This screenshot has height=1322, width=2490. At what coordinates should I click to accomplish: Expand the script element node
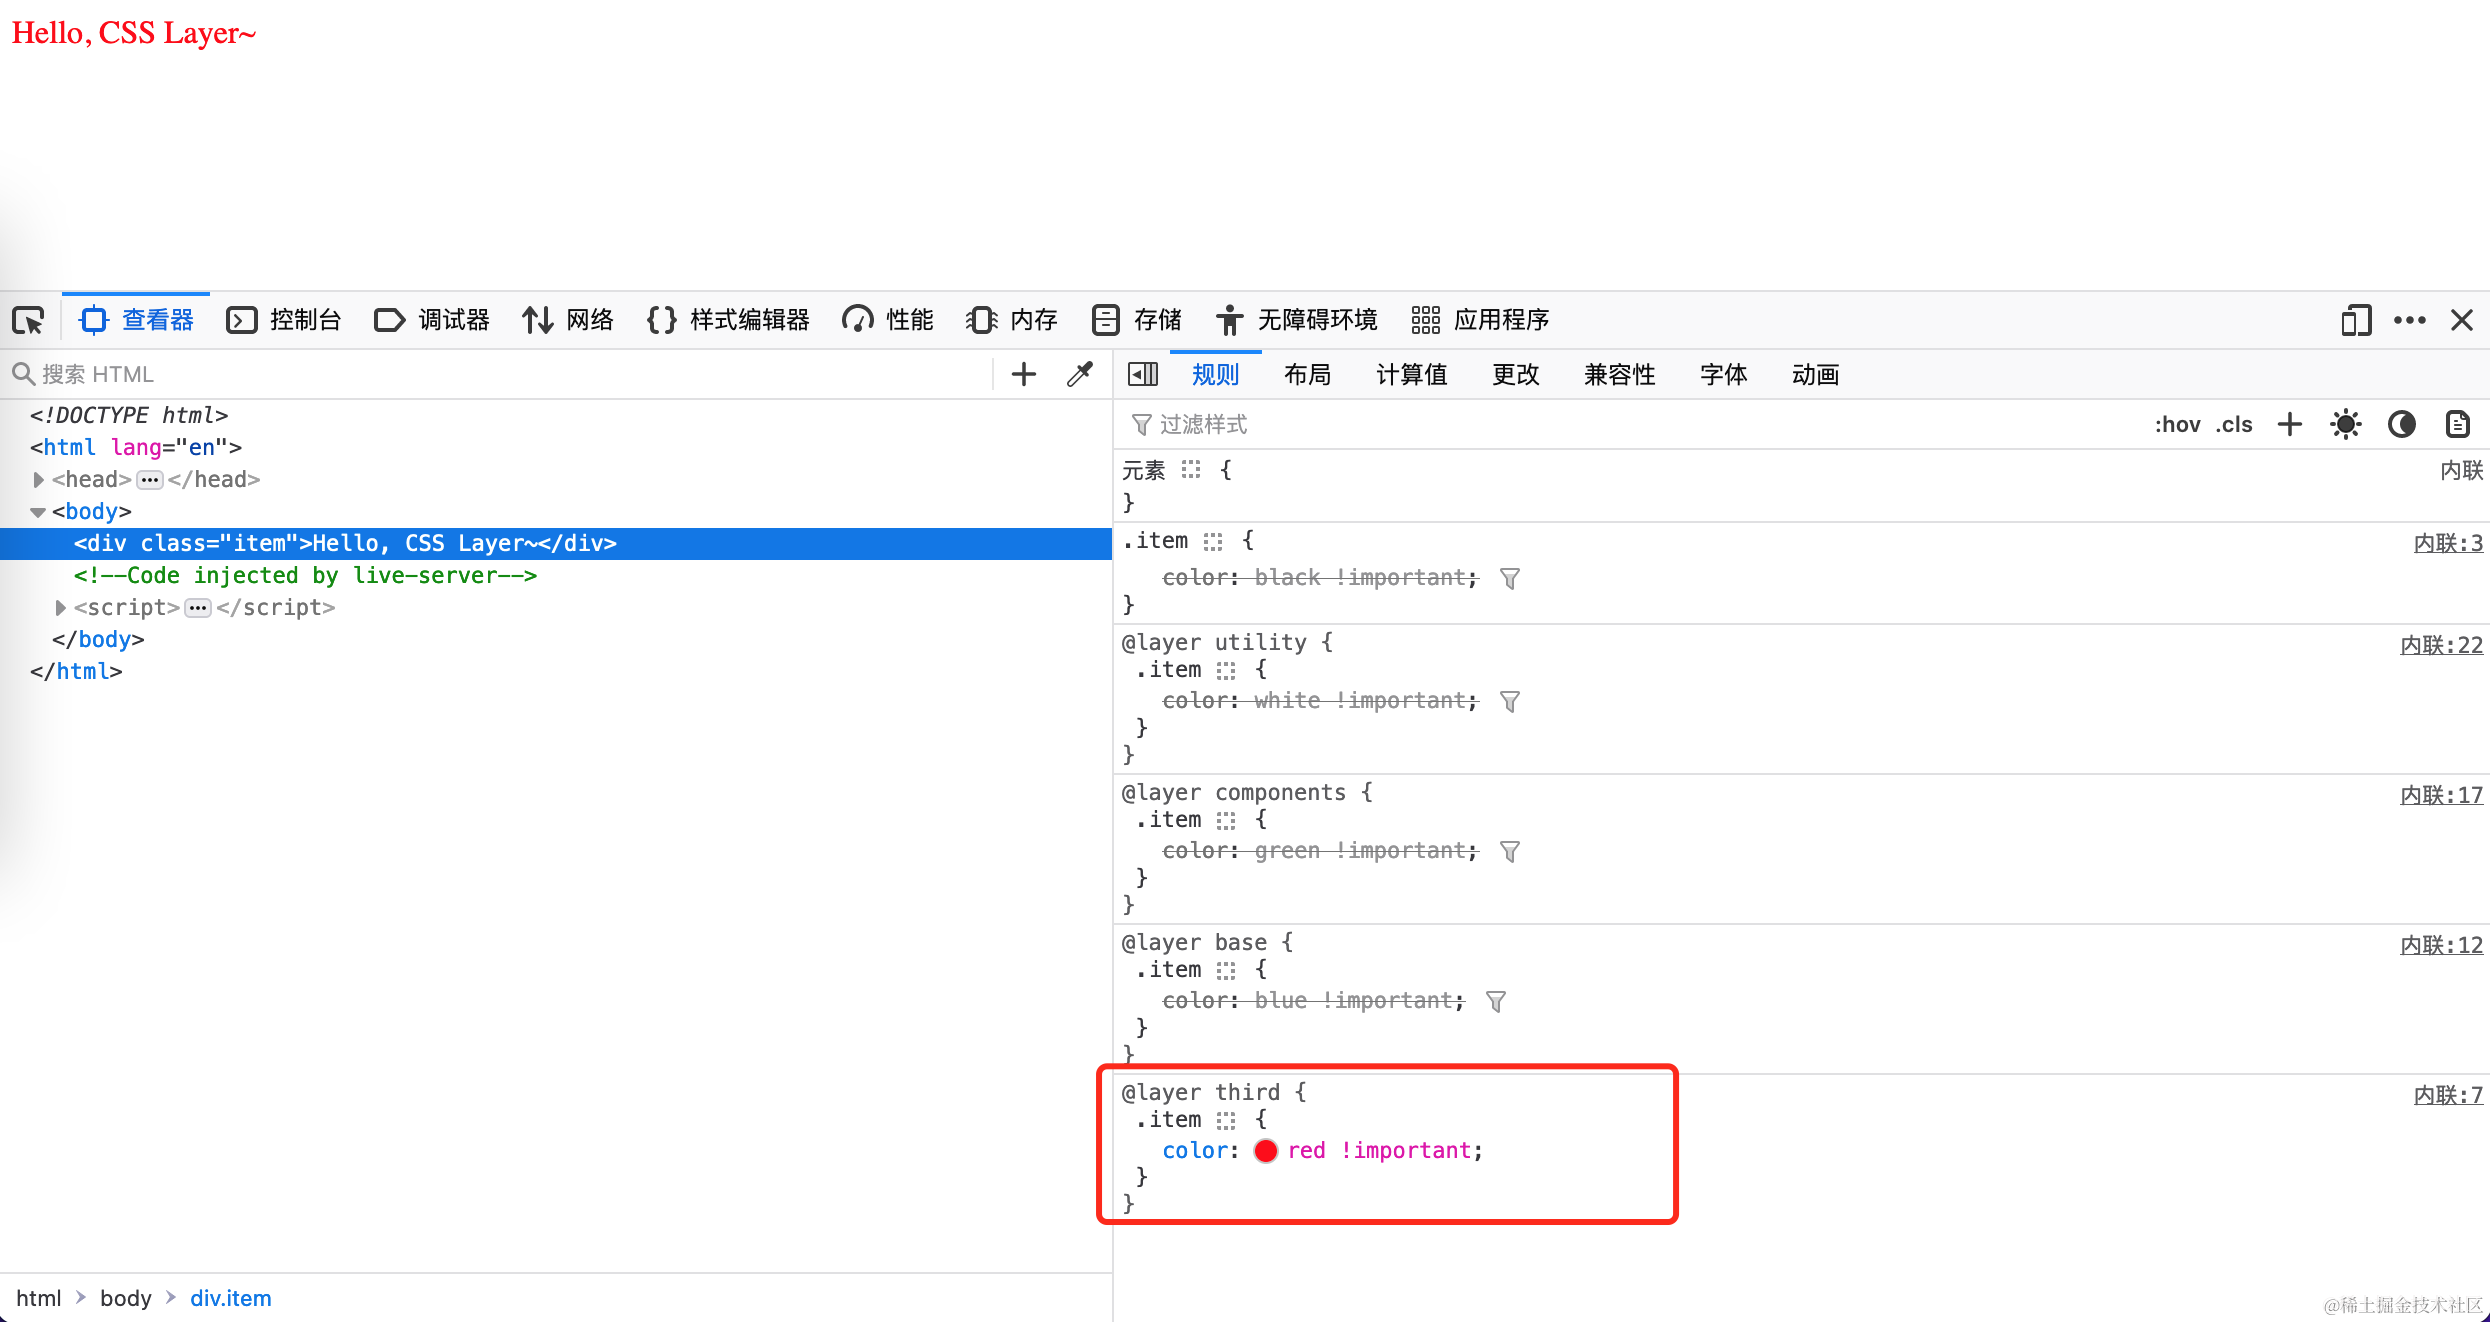pos(59,607)
